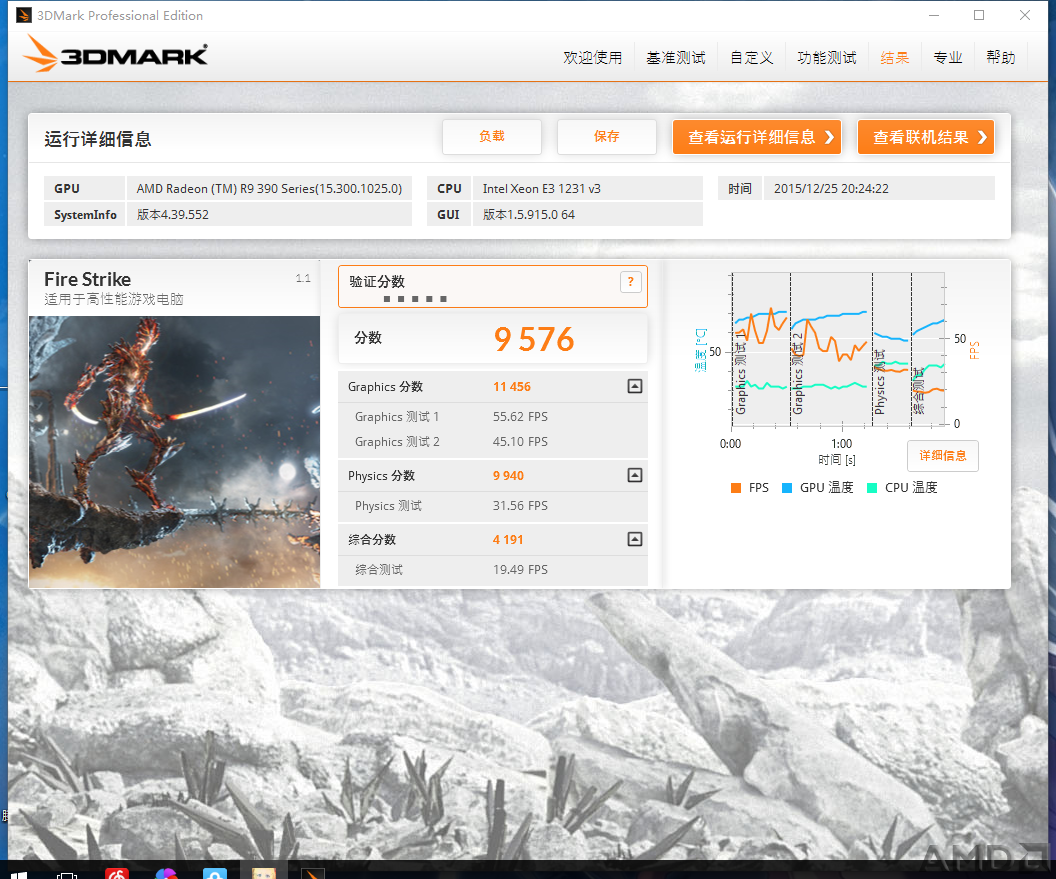This screenshot has height=879, width=1056.
Task: Open the red NetEase Music taskbar icon
Action: point(117,874)
